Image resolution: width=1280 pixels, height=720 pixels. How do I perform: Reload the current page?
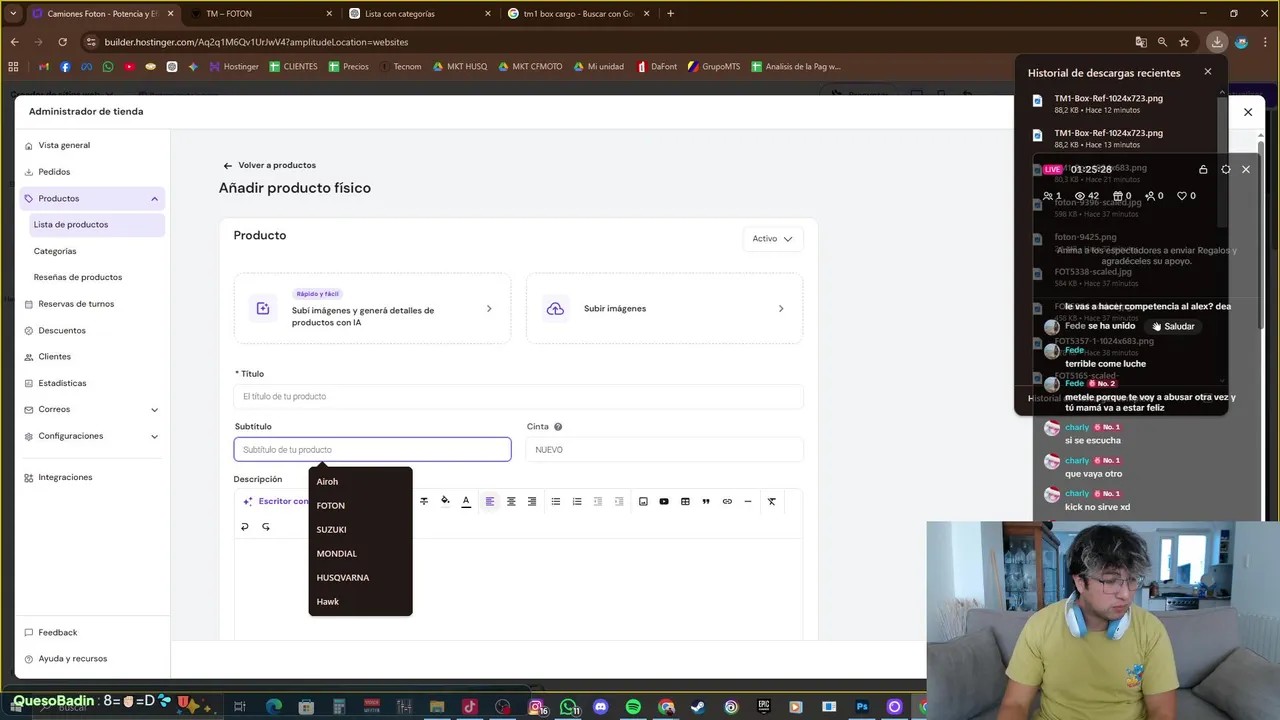(x=62, y=42)
